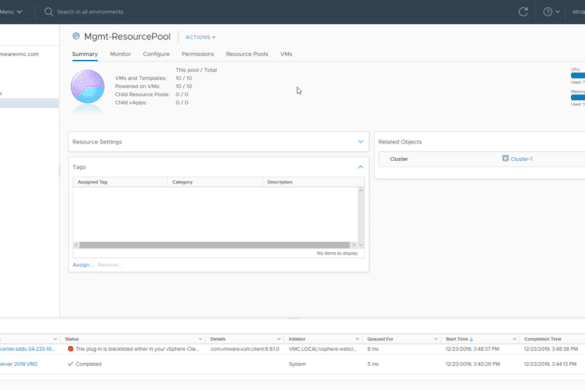Screen dimensions: 585x390
Task: Open Status column filter dropdown
Action: (x=200, y=339)
